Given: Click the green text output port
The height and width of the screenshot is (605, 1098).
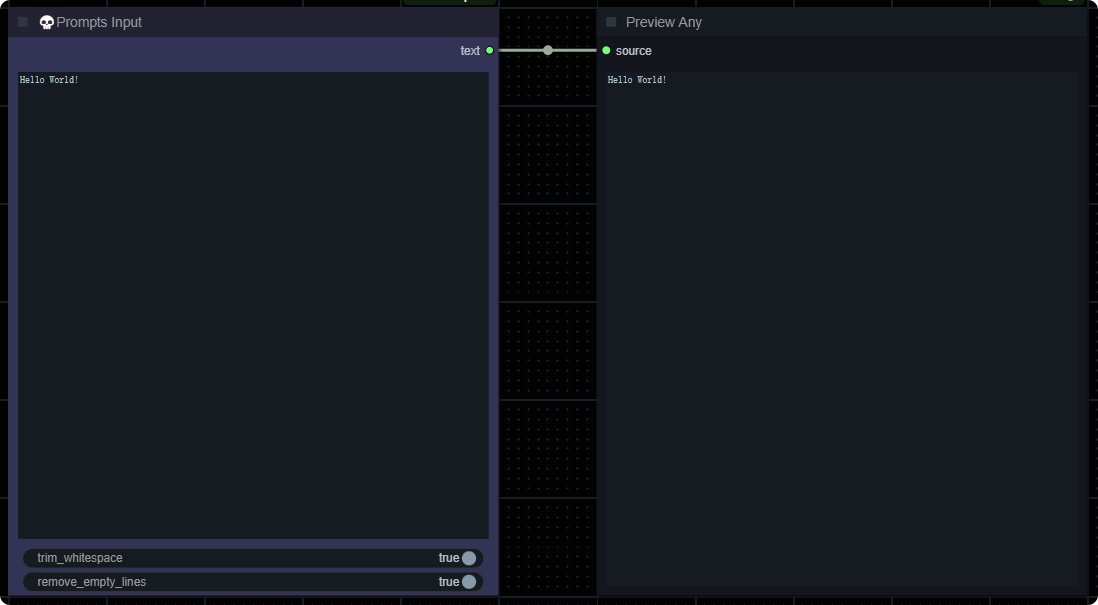Looking at the screenshot, I should tap(489, 50).
